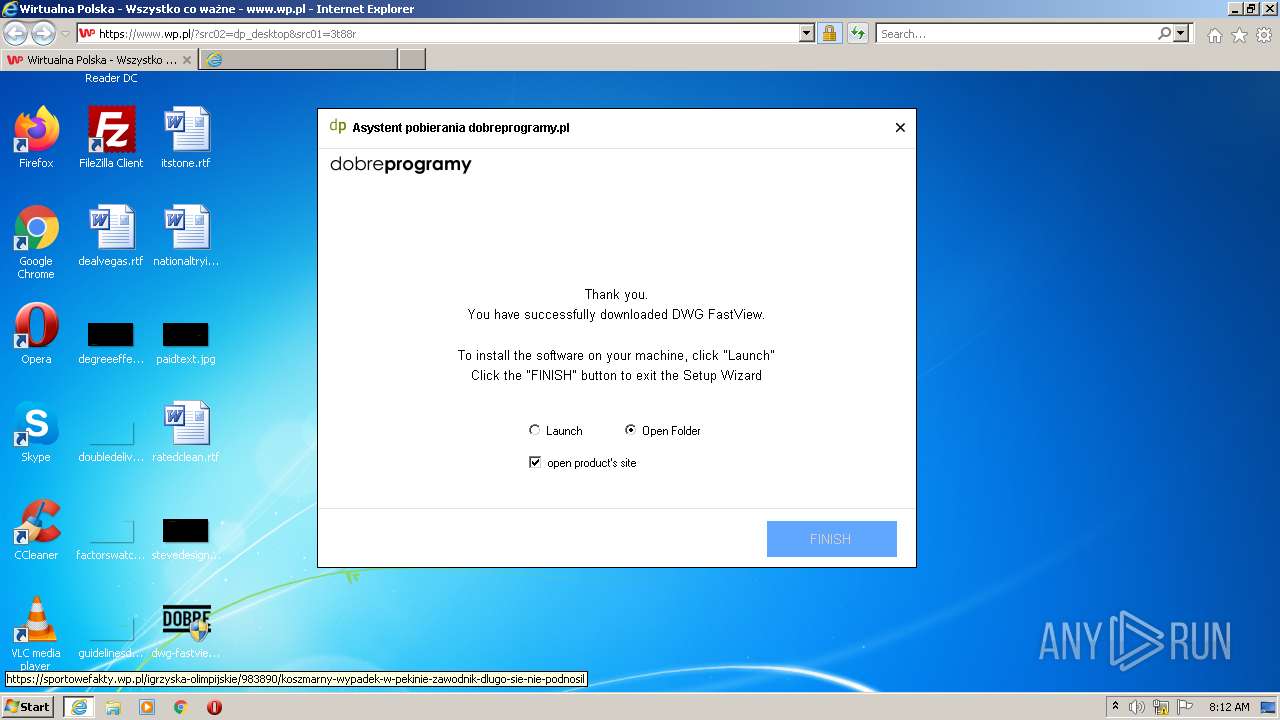Click the 8:12 AM system clock
Viewport: 1280px width, 720px height.
coord(1229,707)
